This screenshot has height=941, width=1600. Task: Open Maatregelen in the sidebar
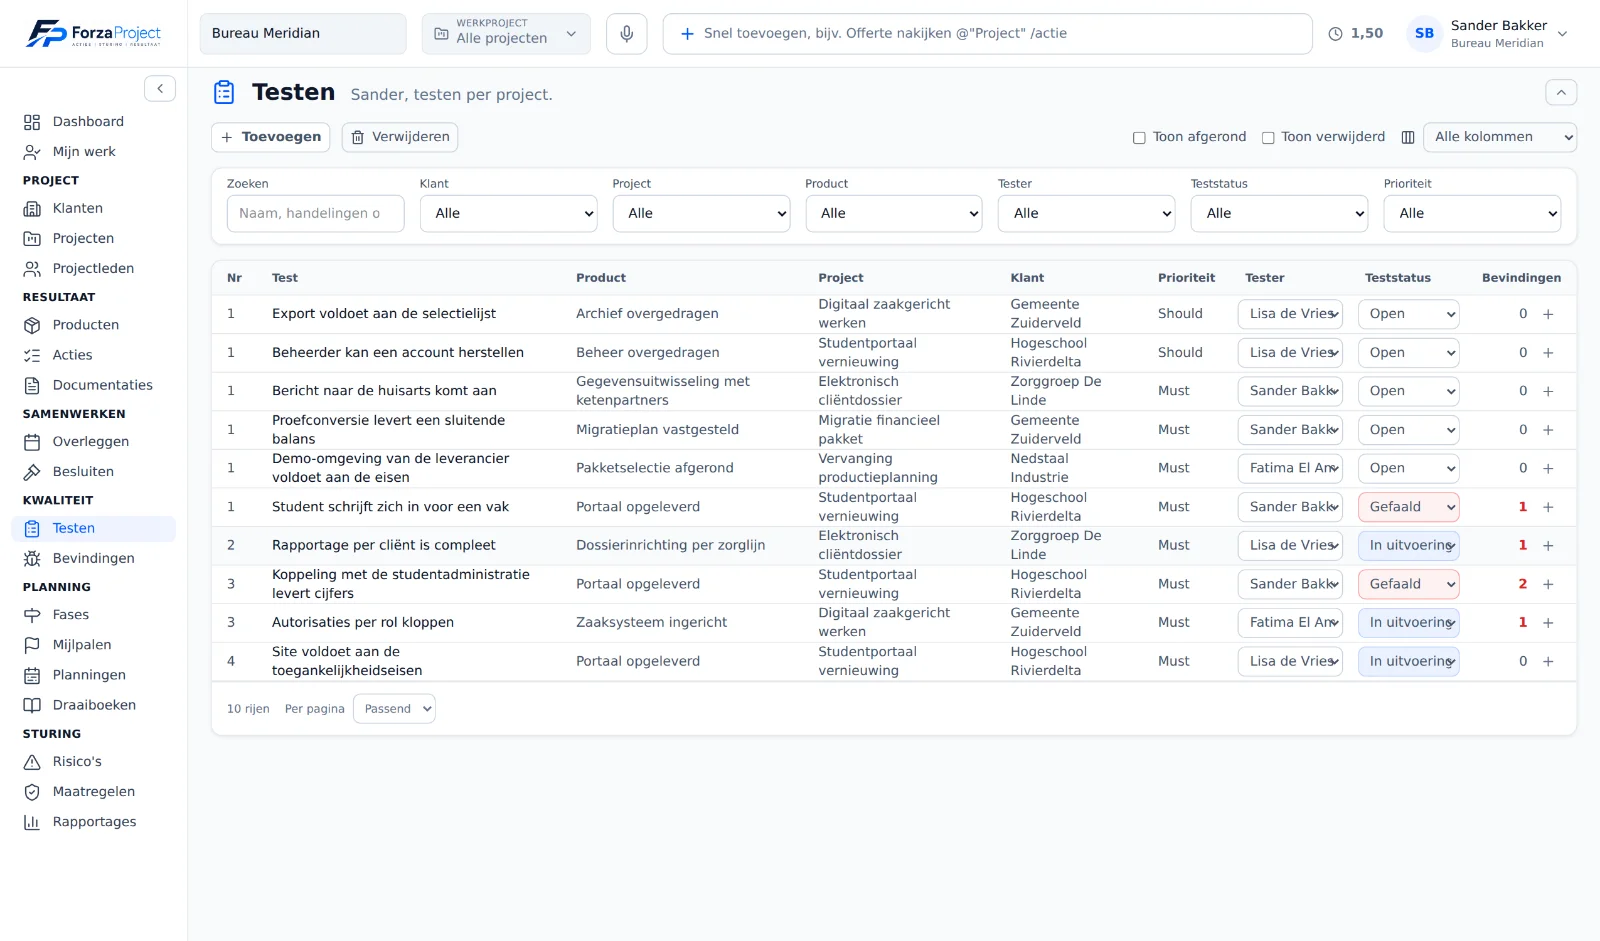click(x=94, y=792)
